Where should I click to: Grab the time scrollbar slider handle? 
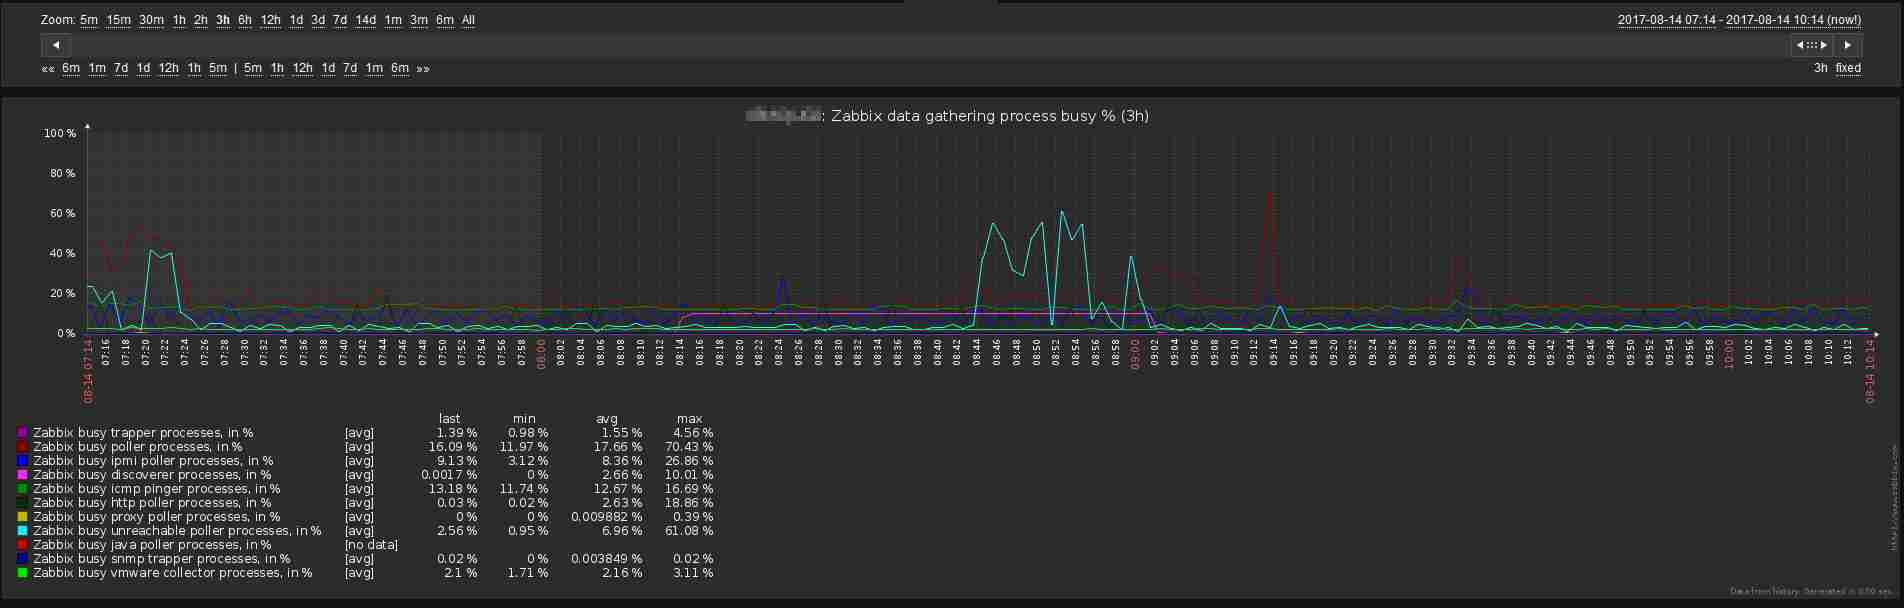(x=1811, y=45)
